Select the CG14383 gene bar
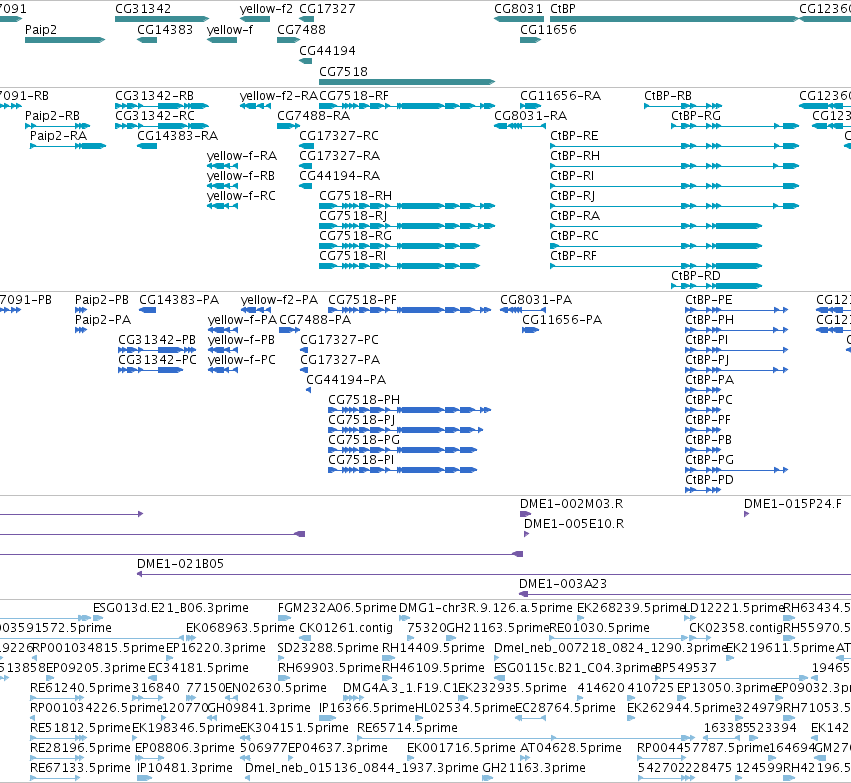Screen dimensions: 851x783 click(x=147, y=40)
